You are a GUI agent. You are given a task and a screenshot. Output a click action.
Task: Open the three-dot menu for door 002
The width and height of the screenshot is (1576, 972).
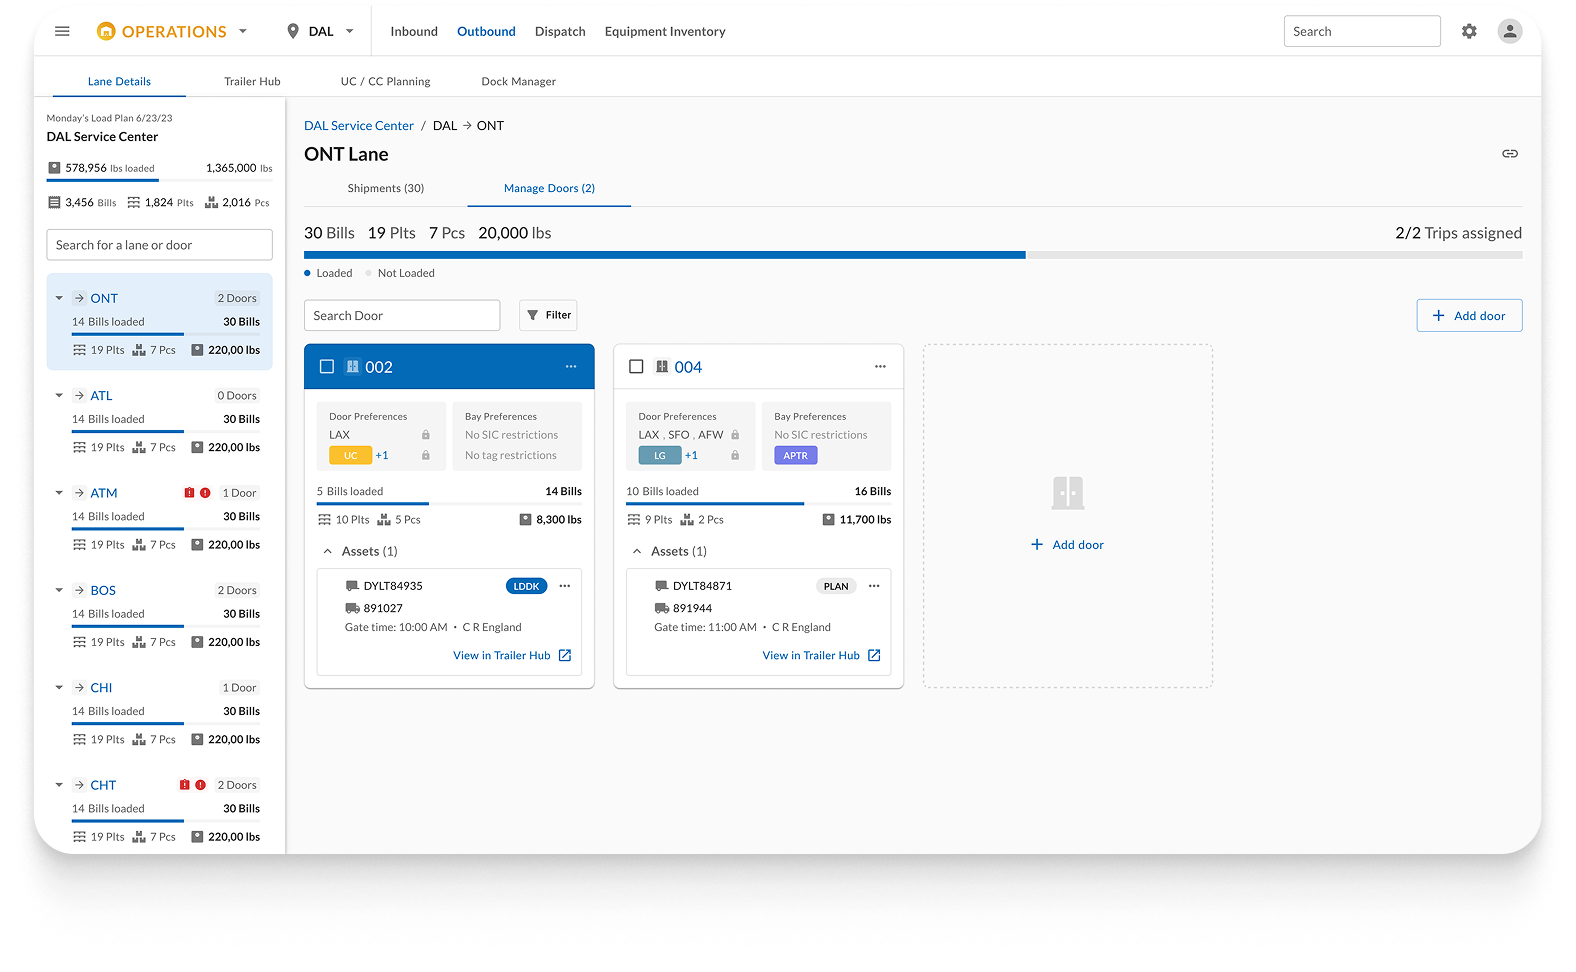(x=571, y=367)
